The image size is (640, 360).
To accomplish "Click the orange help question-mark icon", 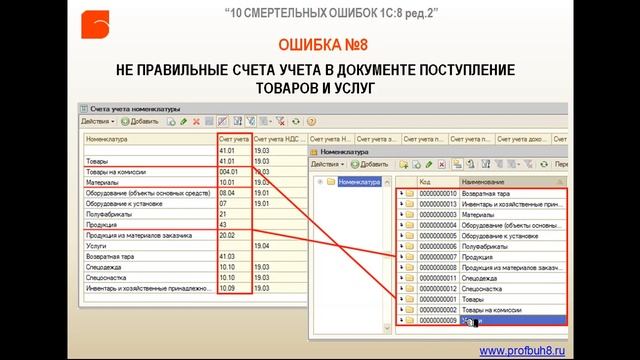I will point(311,121).
